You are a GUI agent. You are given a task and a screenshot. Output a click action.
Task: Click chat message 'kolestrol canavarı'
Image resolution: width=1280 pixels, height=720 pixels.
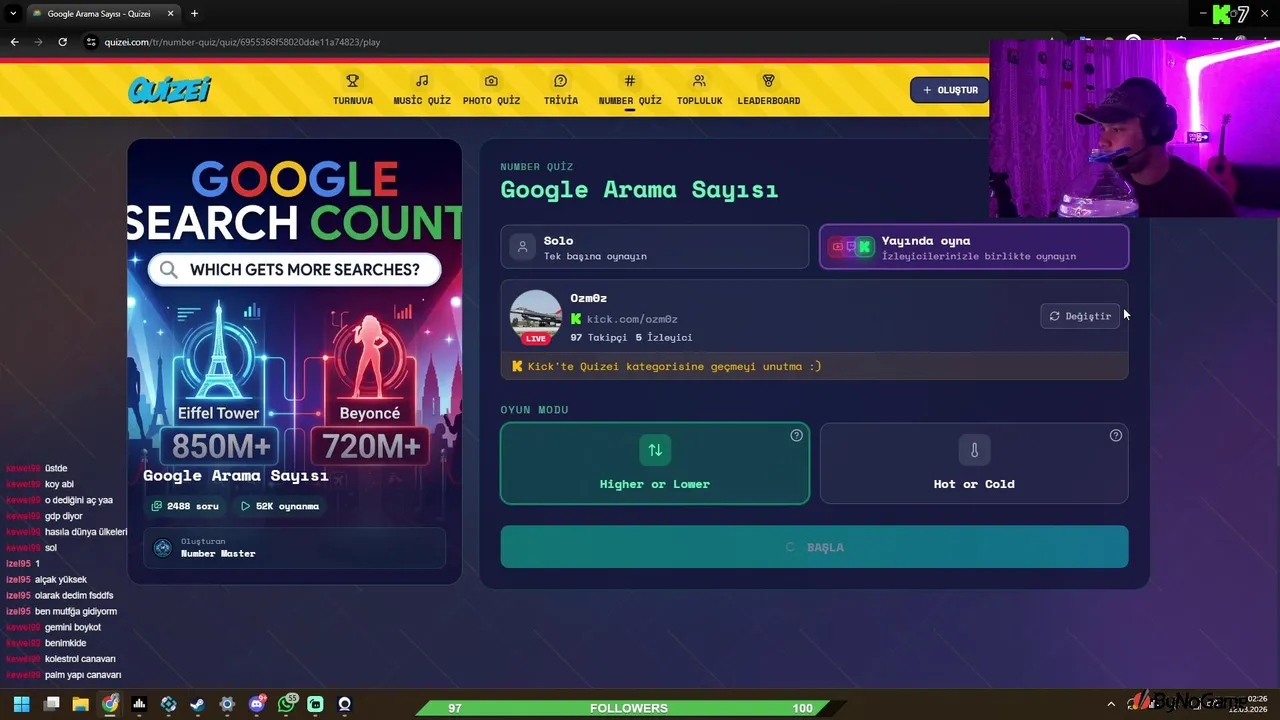click(x=80, y=659)
